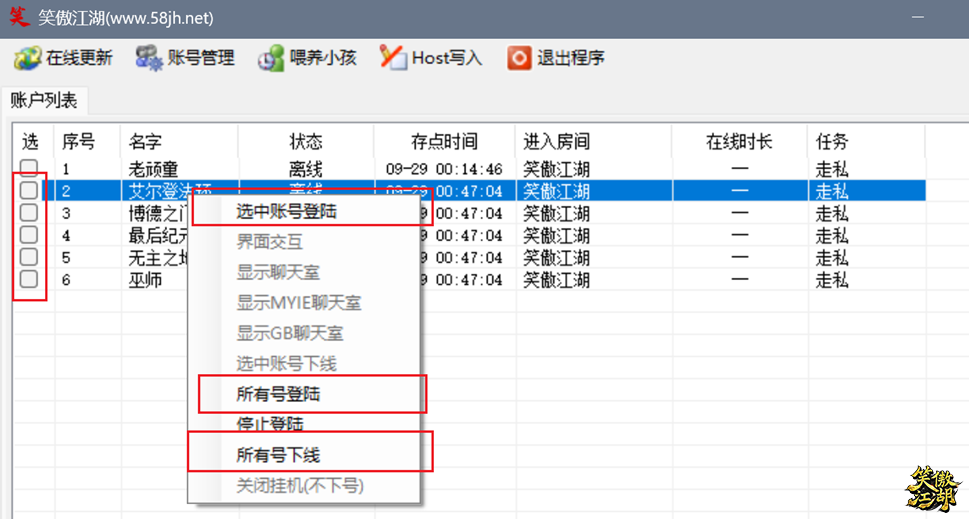Click the red 退出程序 icon
Viewport: 969px width, 519px height.
pos(518,58)
